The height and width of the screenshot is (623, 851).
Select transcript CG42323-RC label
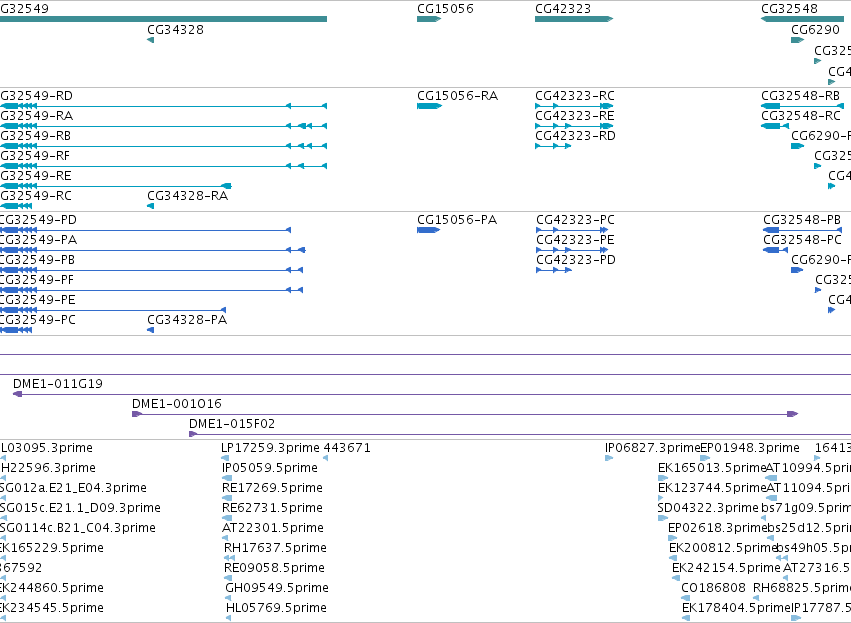(575, 96)
